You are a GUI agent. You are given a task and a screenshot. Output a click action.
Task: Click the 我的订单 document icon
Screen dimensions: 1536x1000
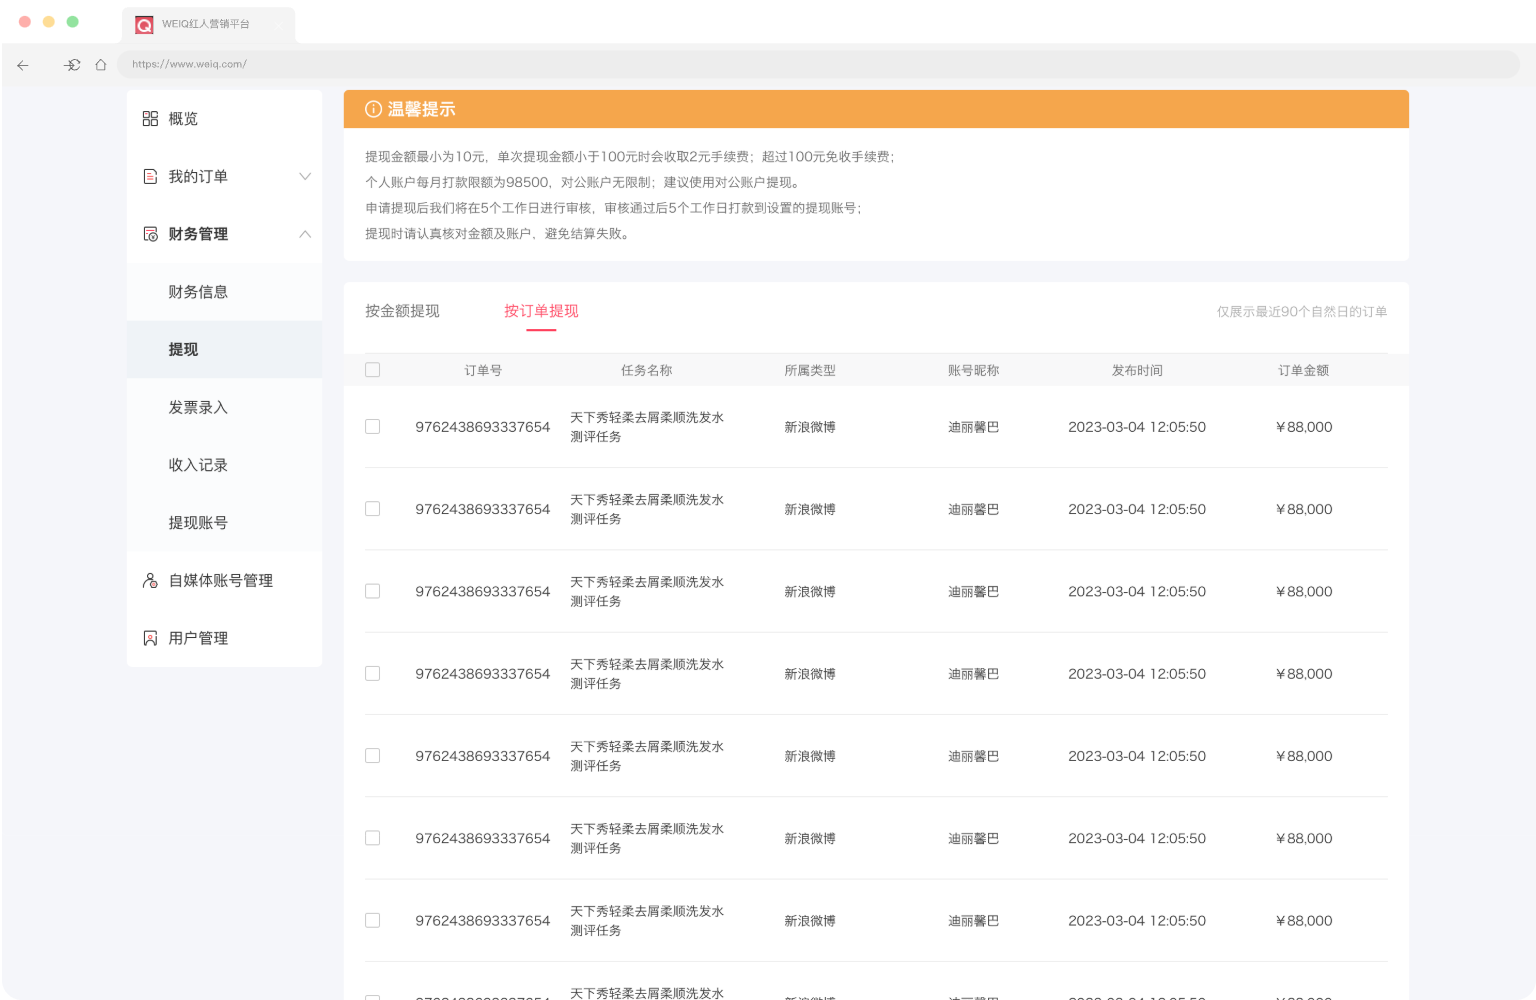149,176
